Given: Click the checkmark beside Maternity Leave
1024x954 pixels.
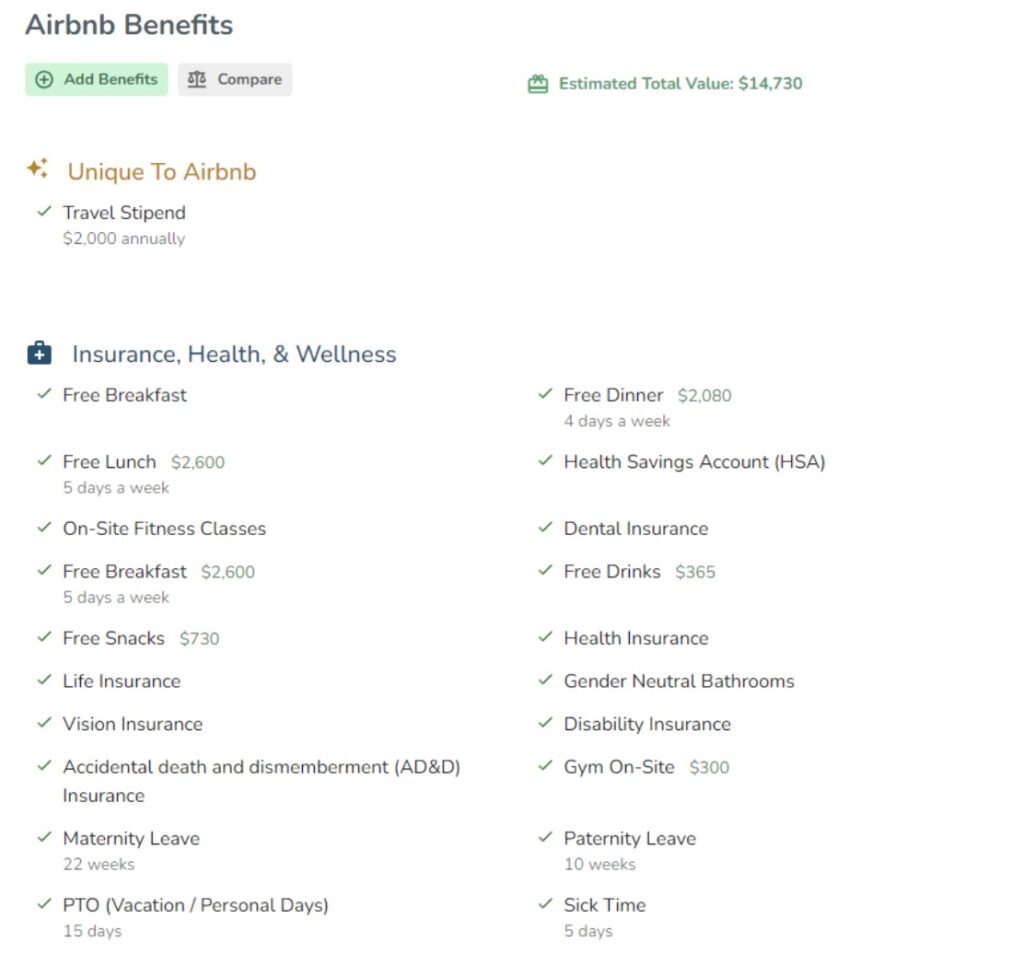Looking at the screenshot, I should (x=44, y=837).
